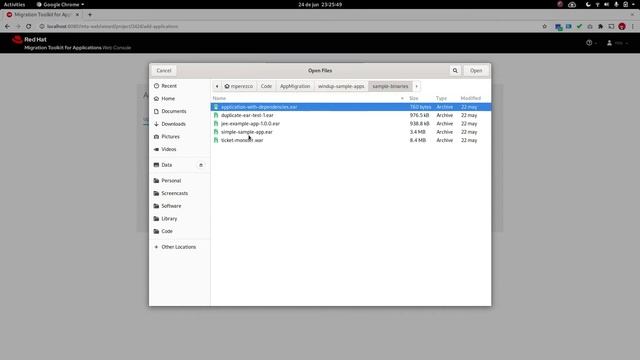
Task: Open the Chrome three-dot menu
Action: tap(633, 27)
